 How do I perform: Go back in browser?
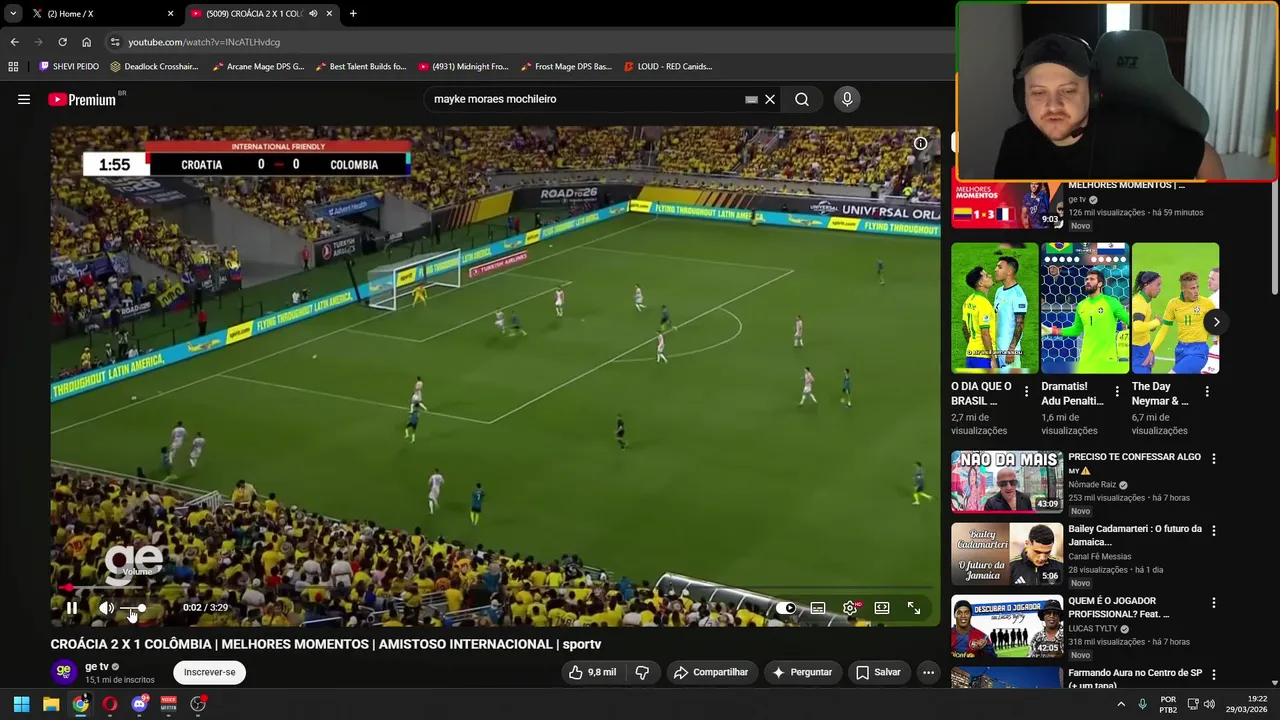(14, 42)
